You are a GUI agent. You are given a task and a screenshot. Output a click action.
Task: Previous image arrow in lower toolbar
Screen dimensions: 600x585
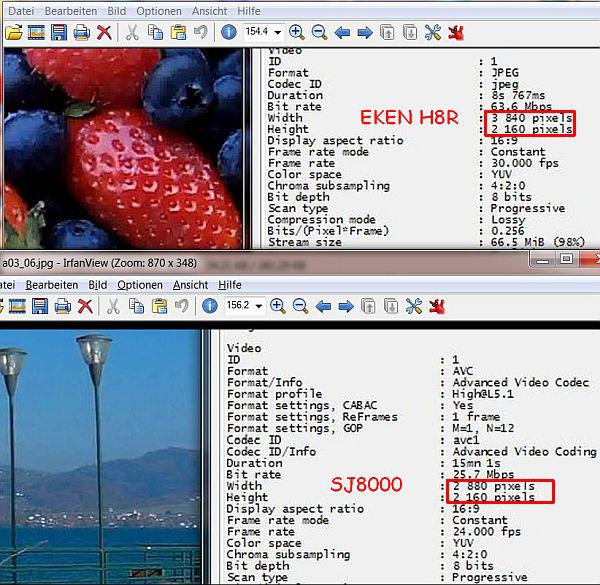pyautogui.click(x=323, y=306)
